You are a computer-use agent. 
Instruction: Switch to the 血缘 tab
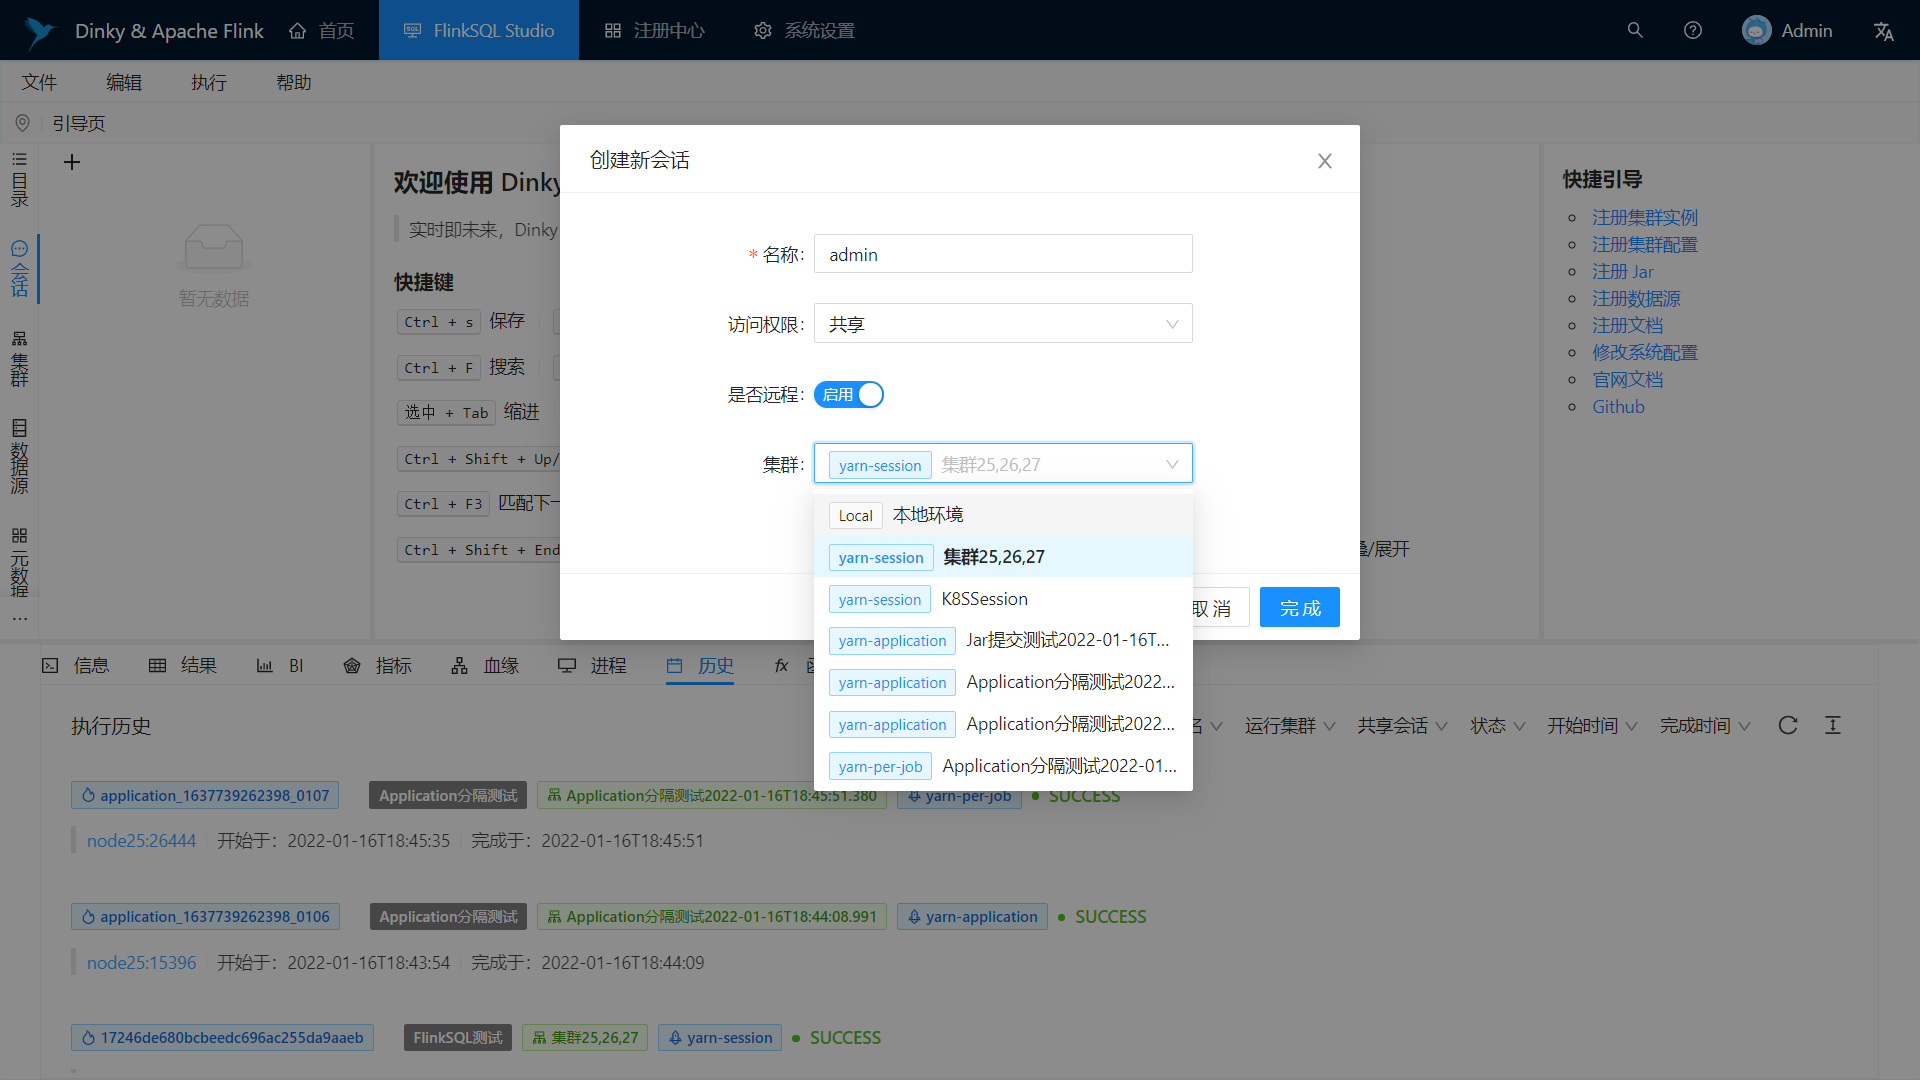485,666
